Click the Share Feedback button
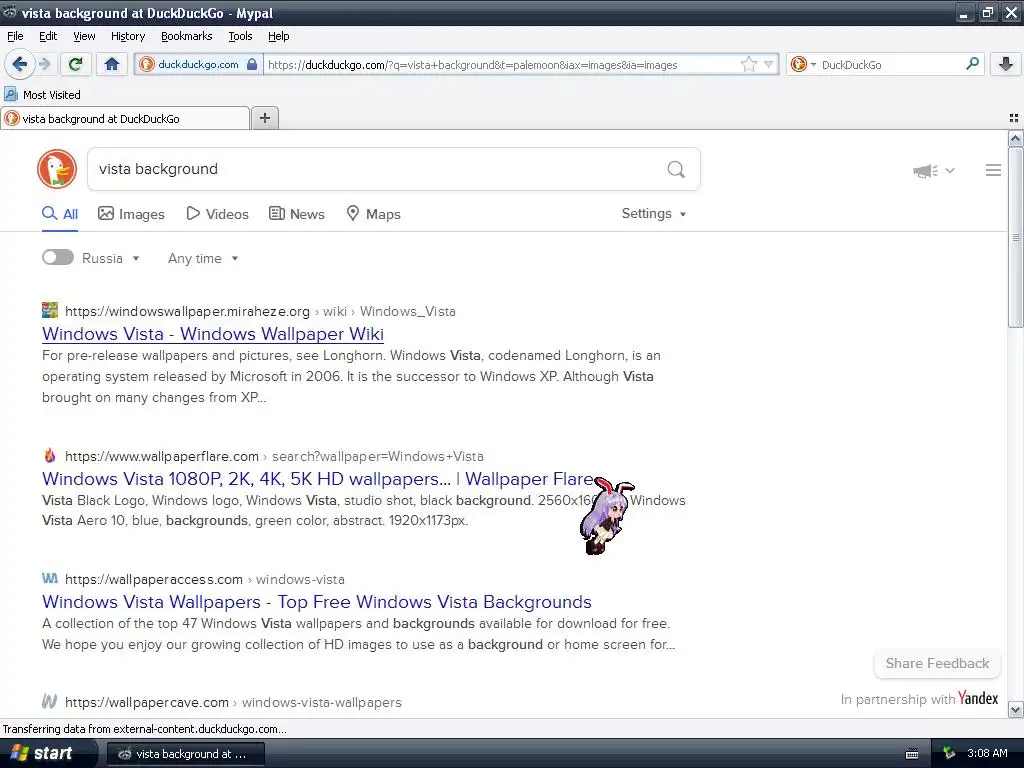Screen dimensions: 1024x768 (937, 664)
